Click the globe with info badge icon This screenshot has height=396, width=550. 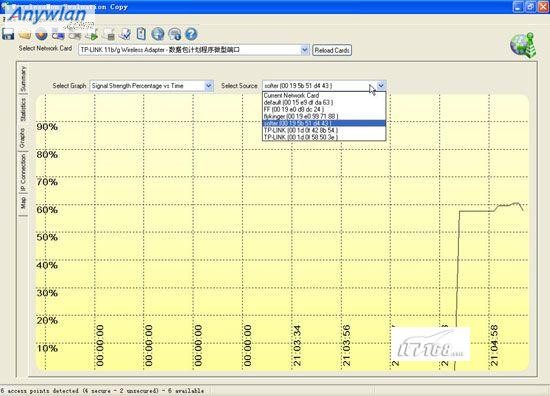click(174, 34)
